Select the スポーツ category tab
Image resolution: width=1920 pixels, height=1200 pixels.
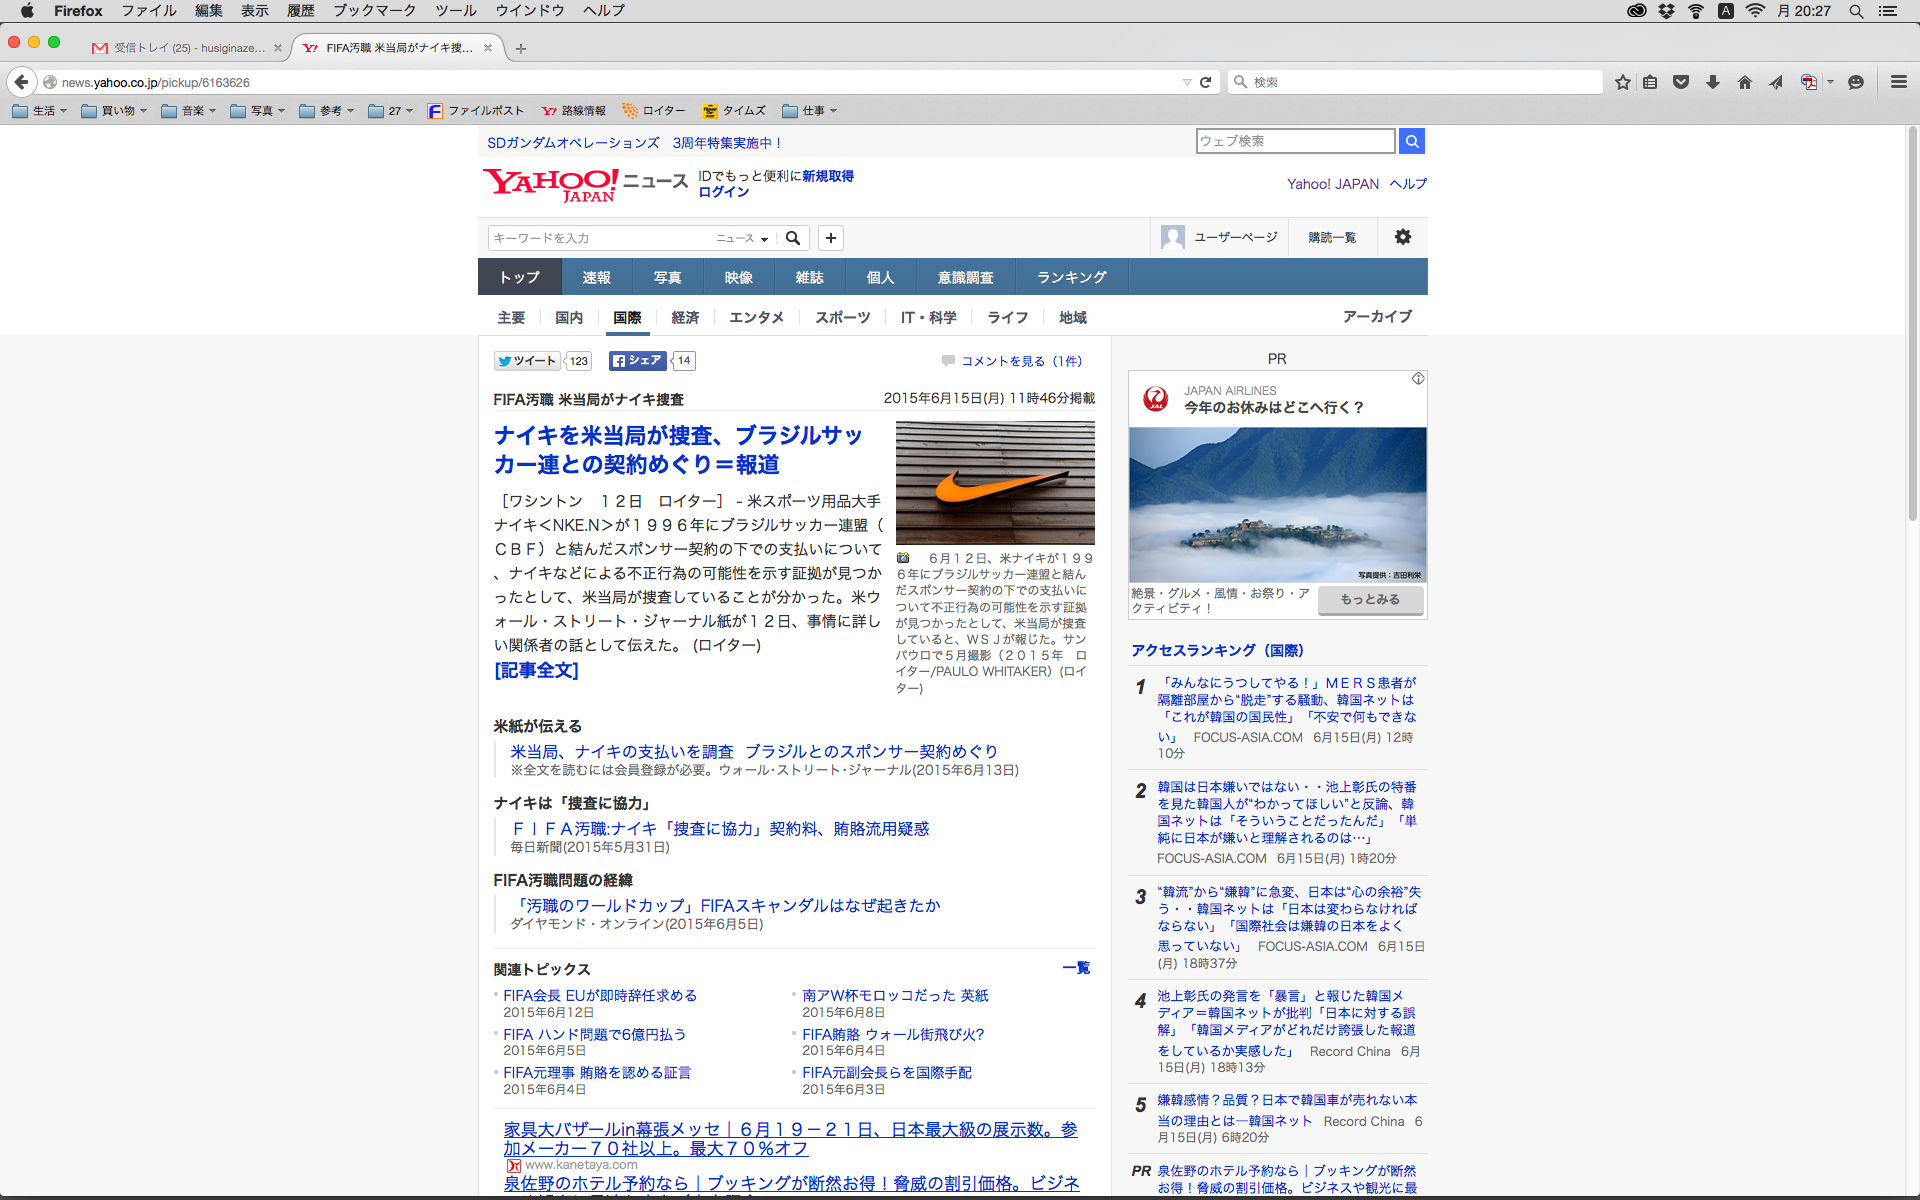(842, 317)
